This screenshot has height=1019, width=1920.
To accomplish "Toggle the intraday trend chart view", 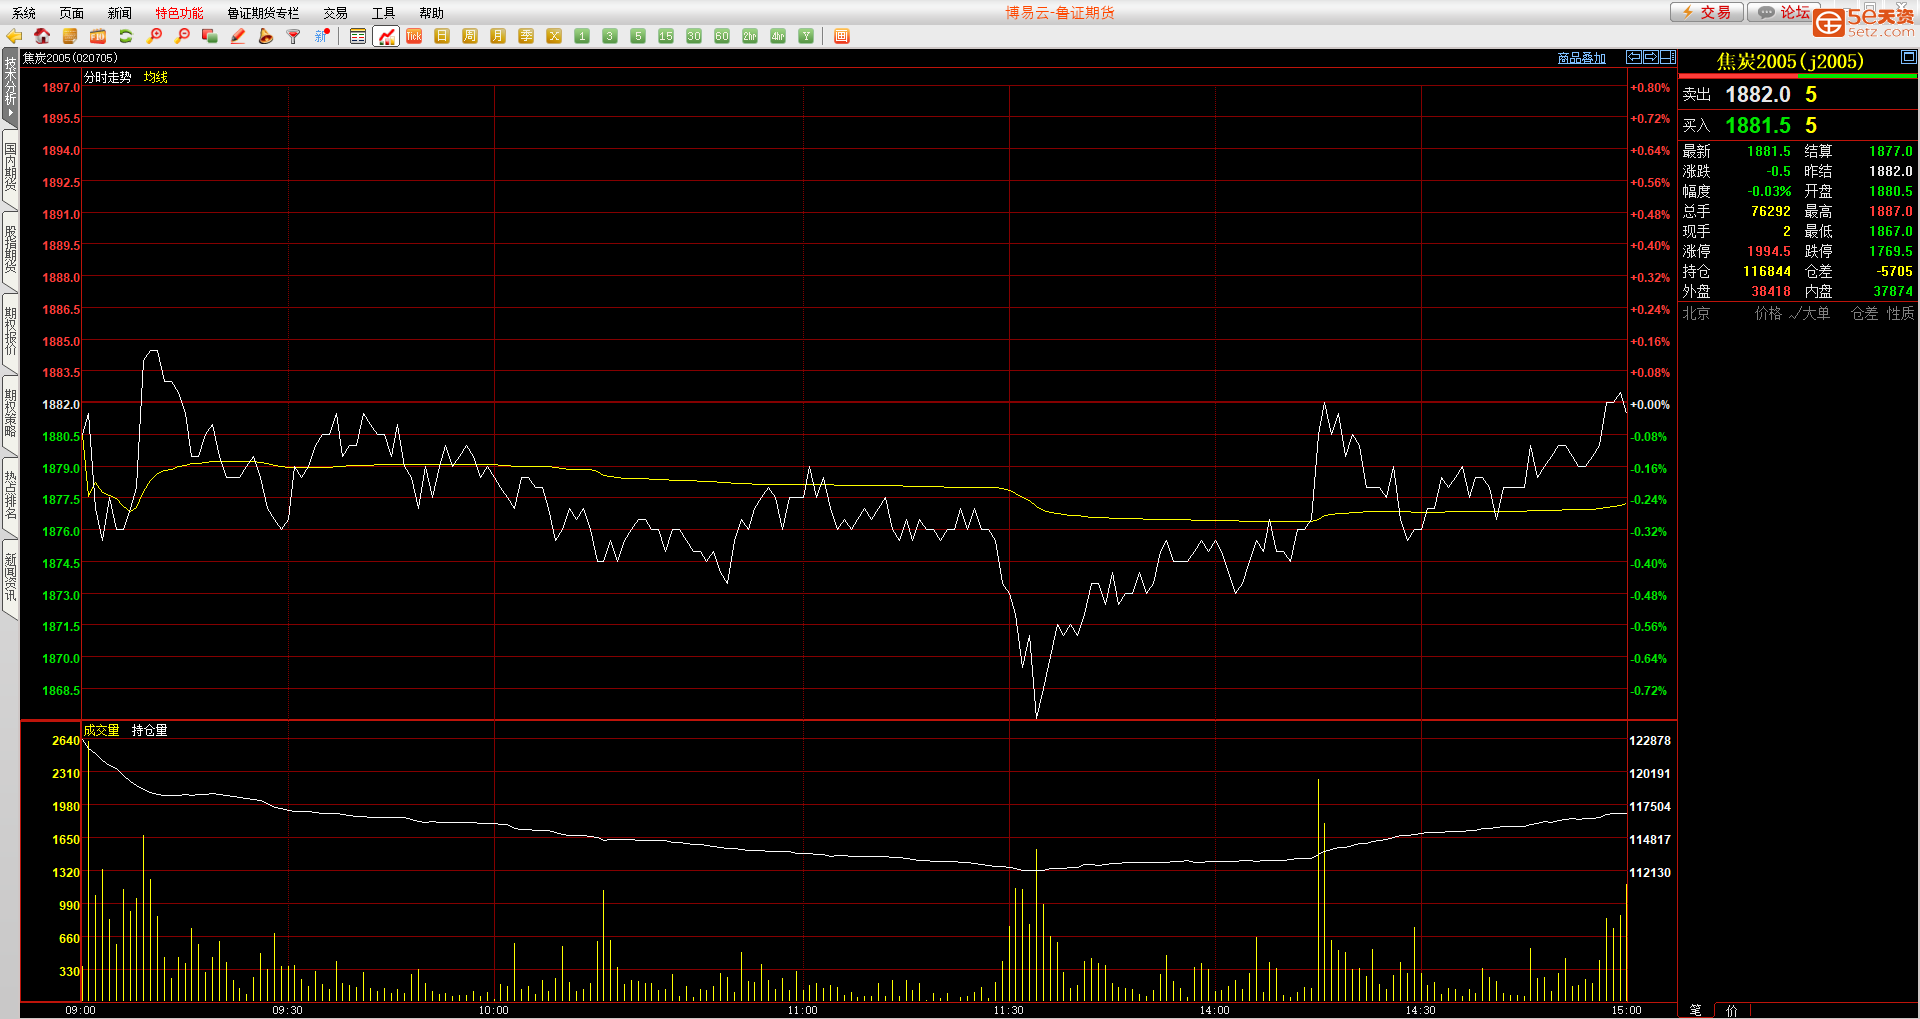I will click(386, 36).
